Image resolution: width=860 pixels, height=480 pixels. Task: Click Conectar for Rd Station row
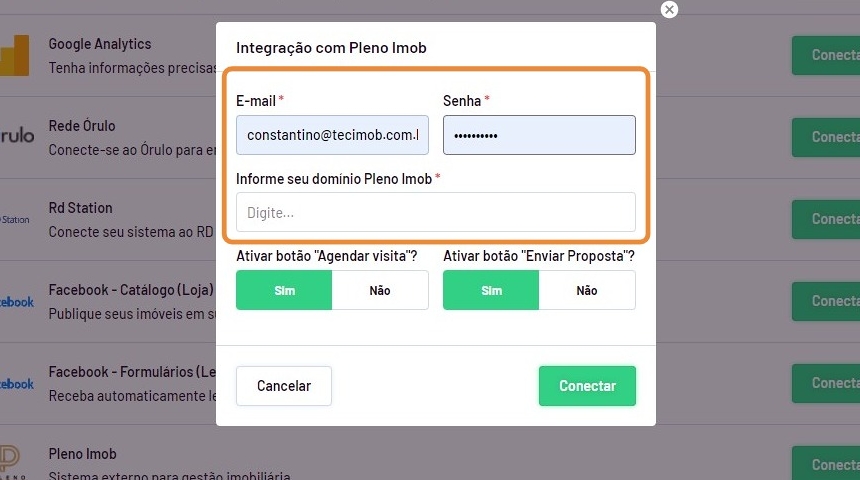[x=827, y=219]
